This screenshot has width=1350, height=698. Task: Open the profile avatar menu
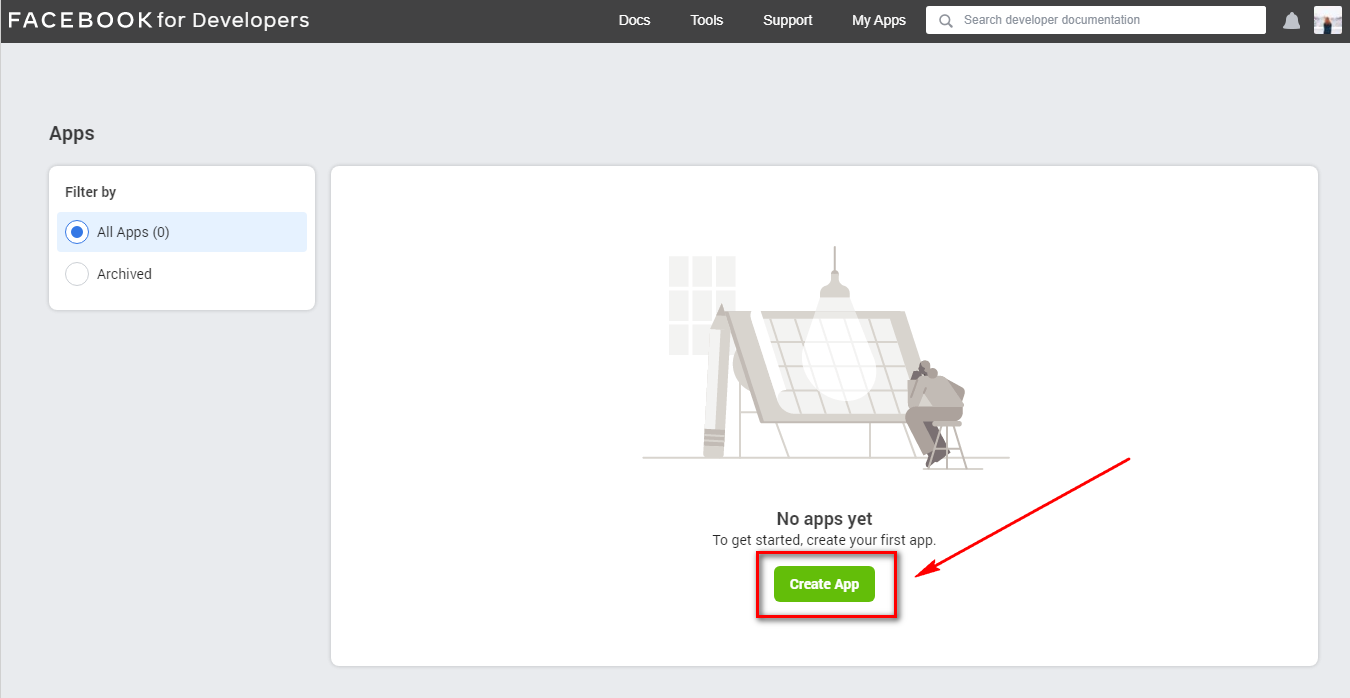[1327, 20]
